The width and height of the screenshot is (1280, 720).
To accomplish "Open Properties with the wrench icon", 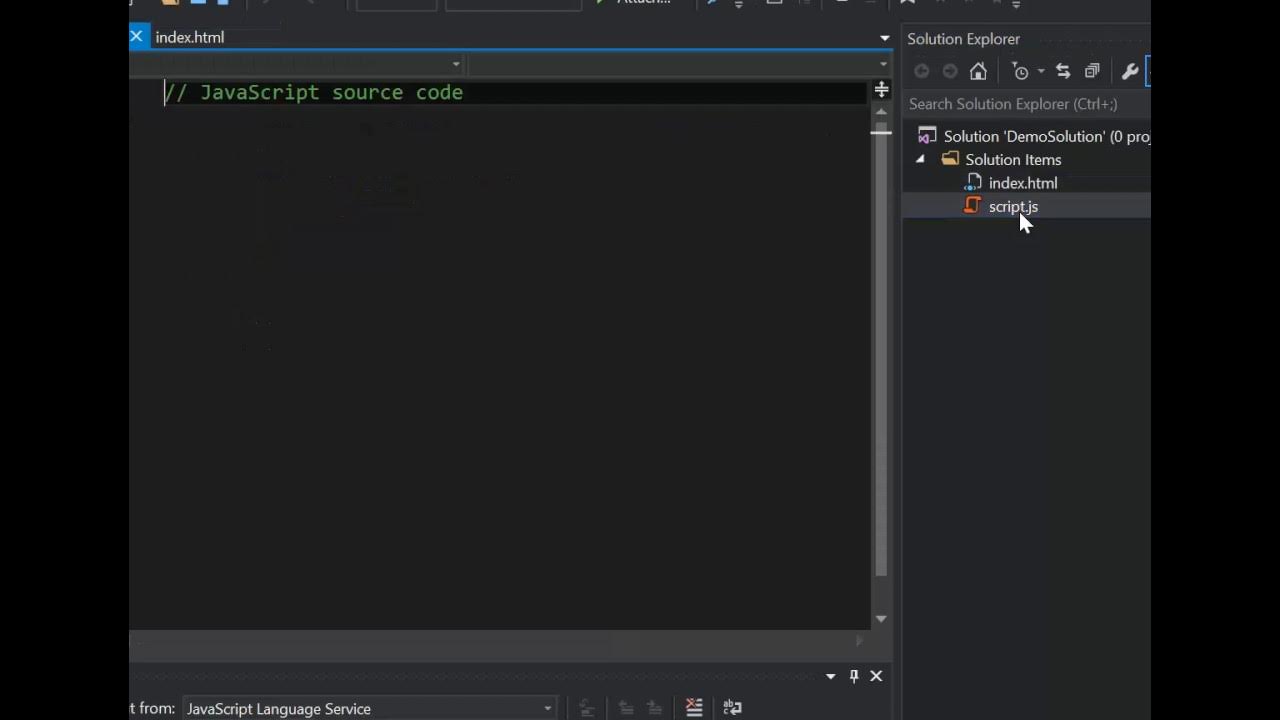I will [1129, 71].
